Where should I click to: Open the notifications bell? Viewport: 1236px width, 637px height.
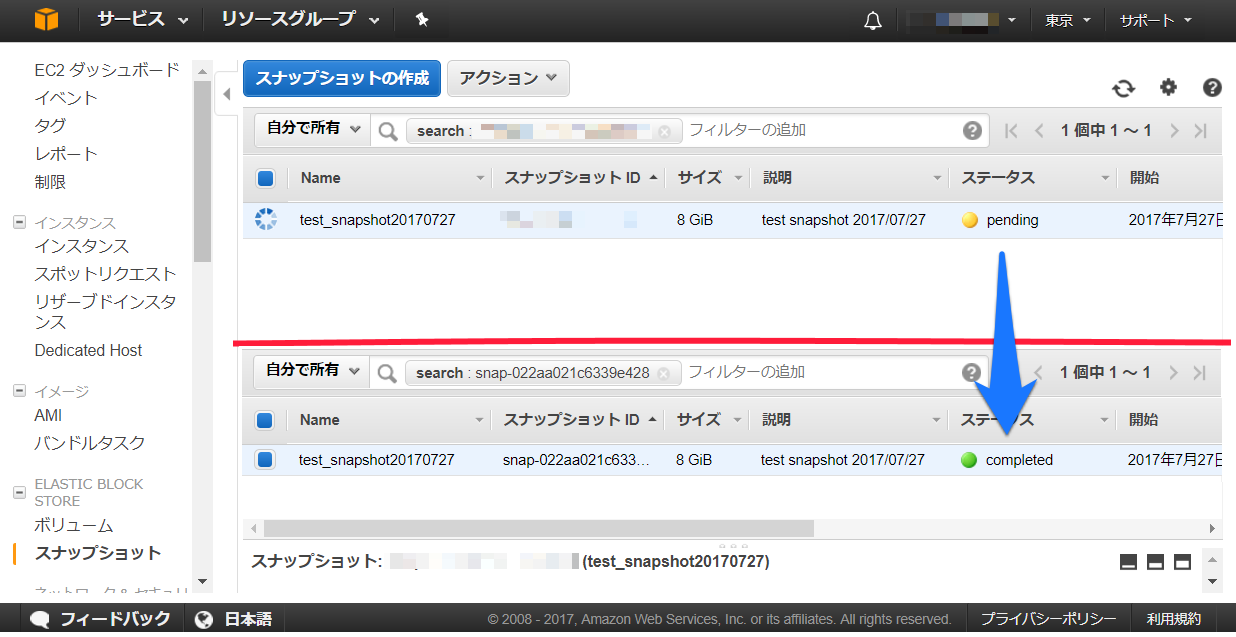coord(873,20)
